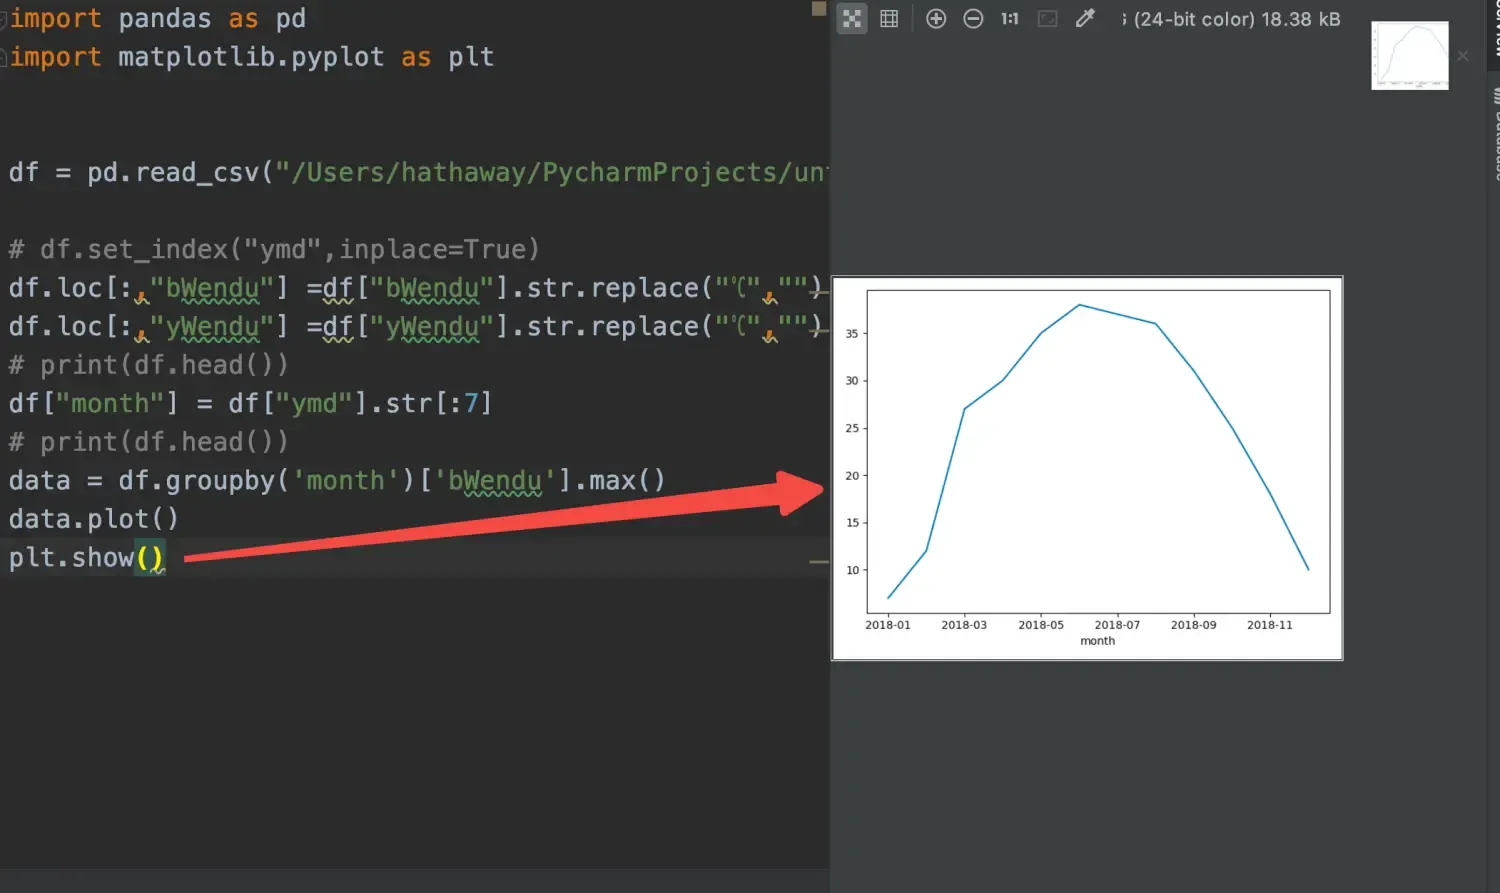Open the SciView tool window tab

click(1496, 30)
